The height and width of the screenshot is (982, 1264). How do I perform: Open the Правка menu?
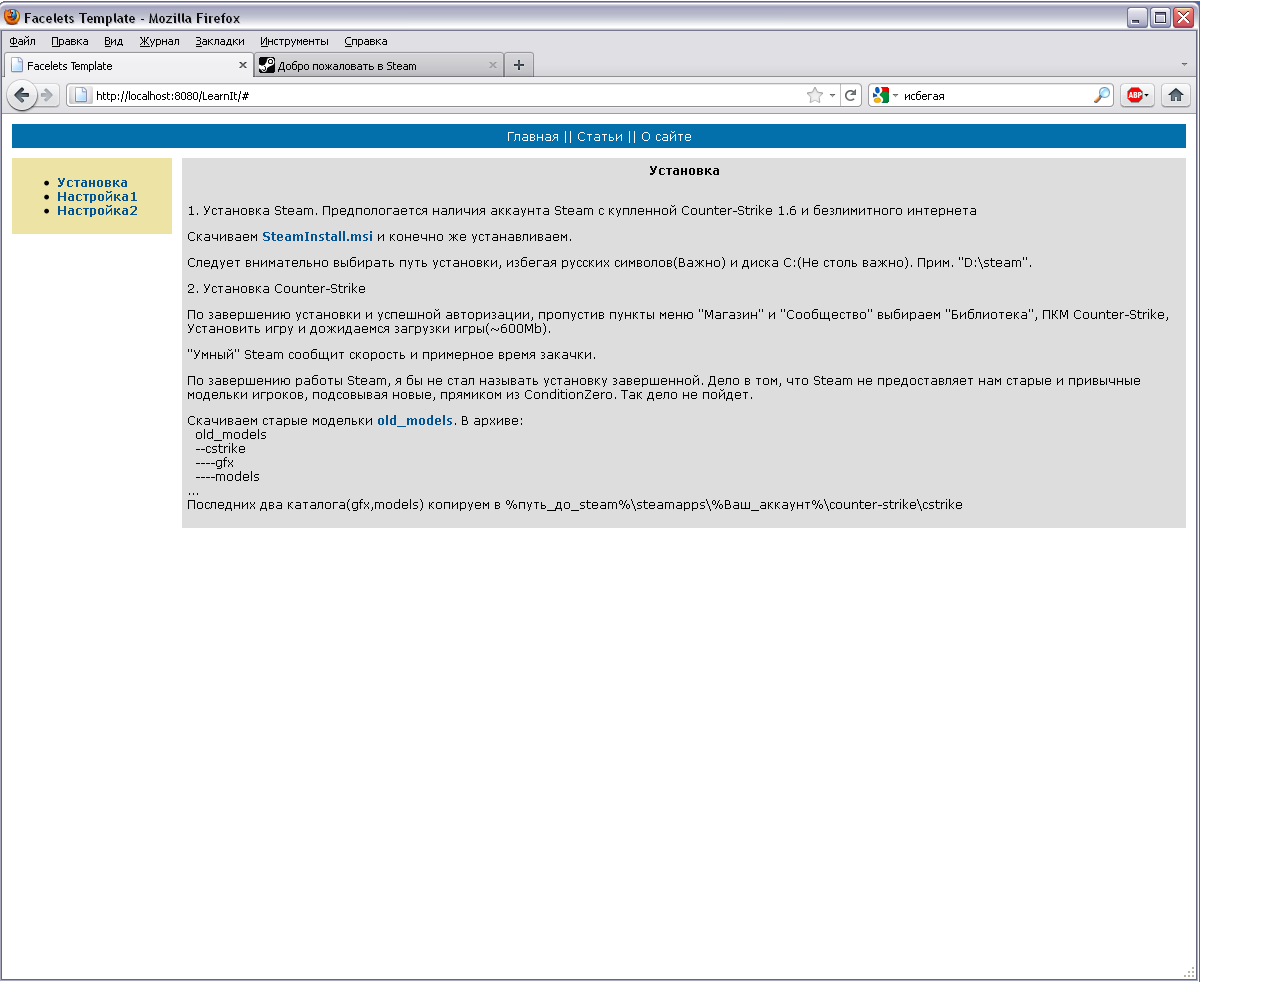point(70,41)
